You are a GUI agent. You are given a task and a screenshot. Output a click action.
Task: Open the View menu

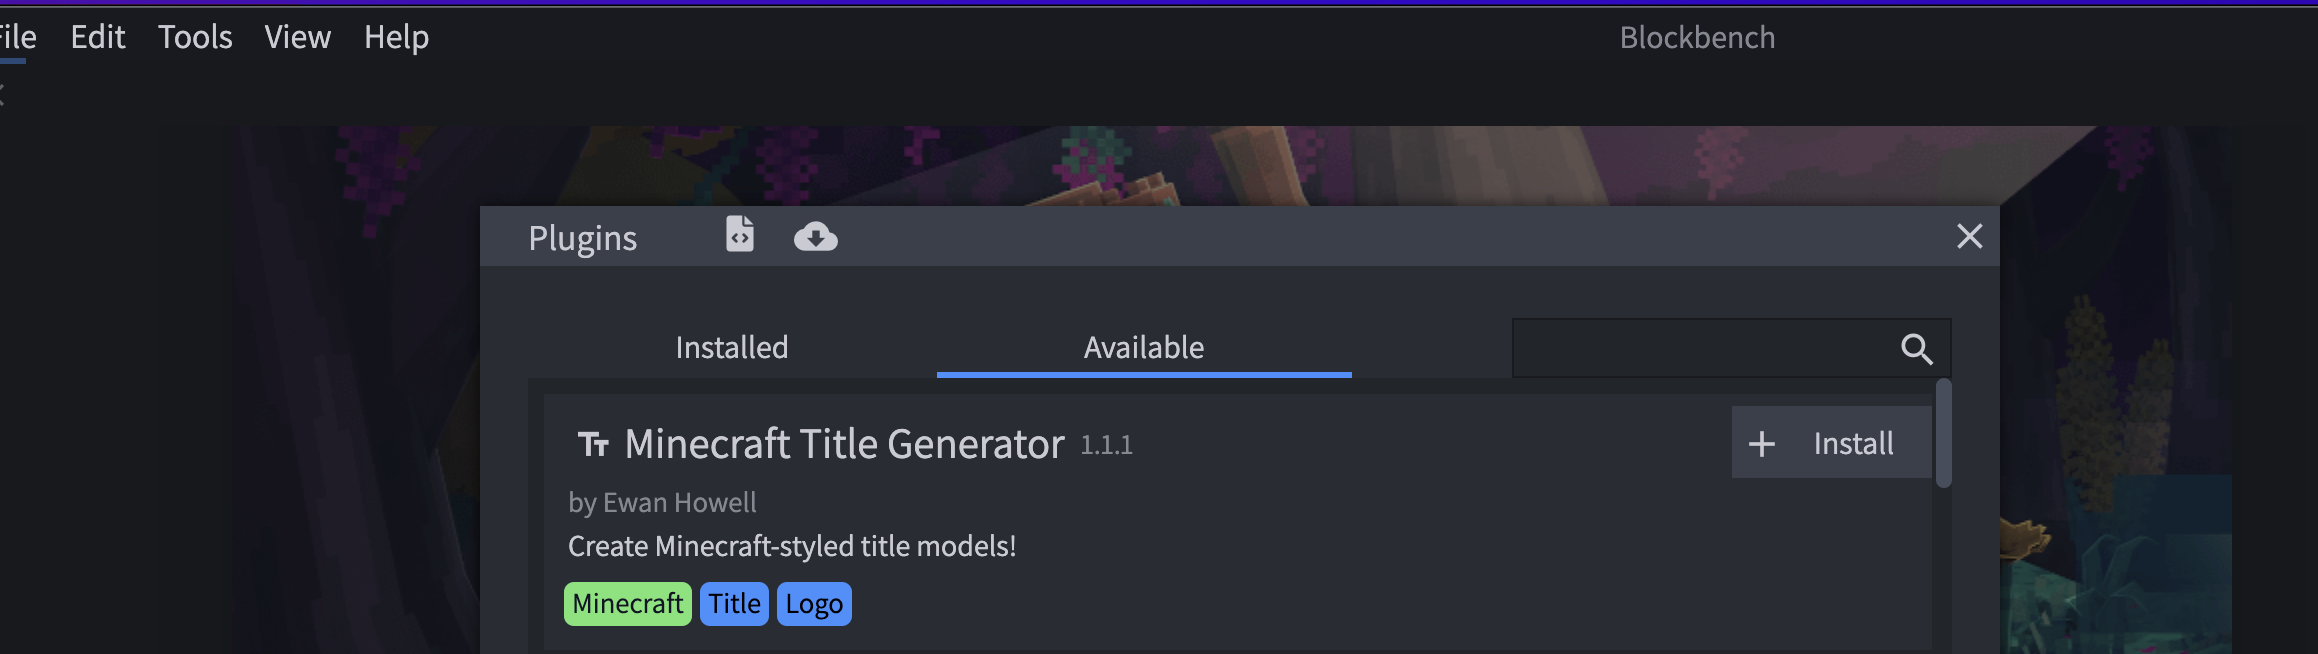pos(298,37)
